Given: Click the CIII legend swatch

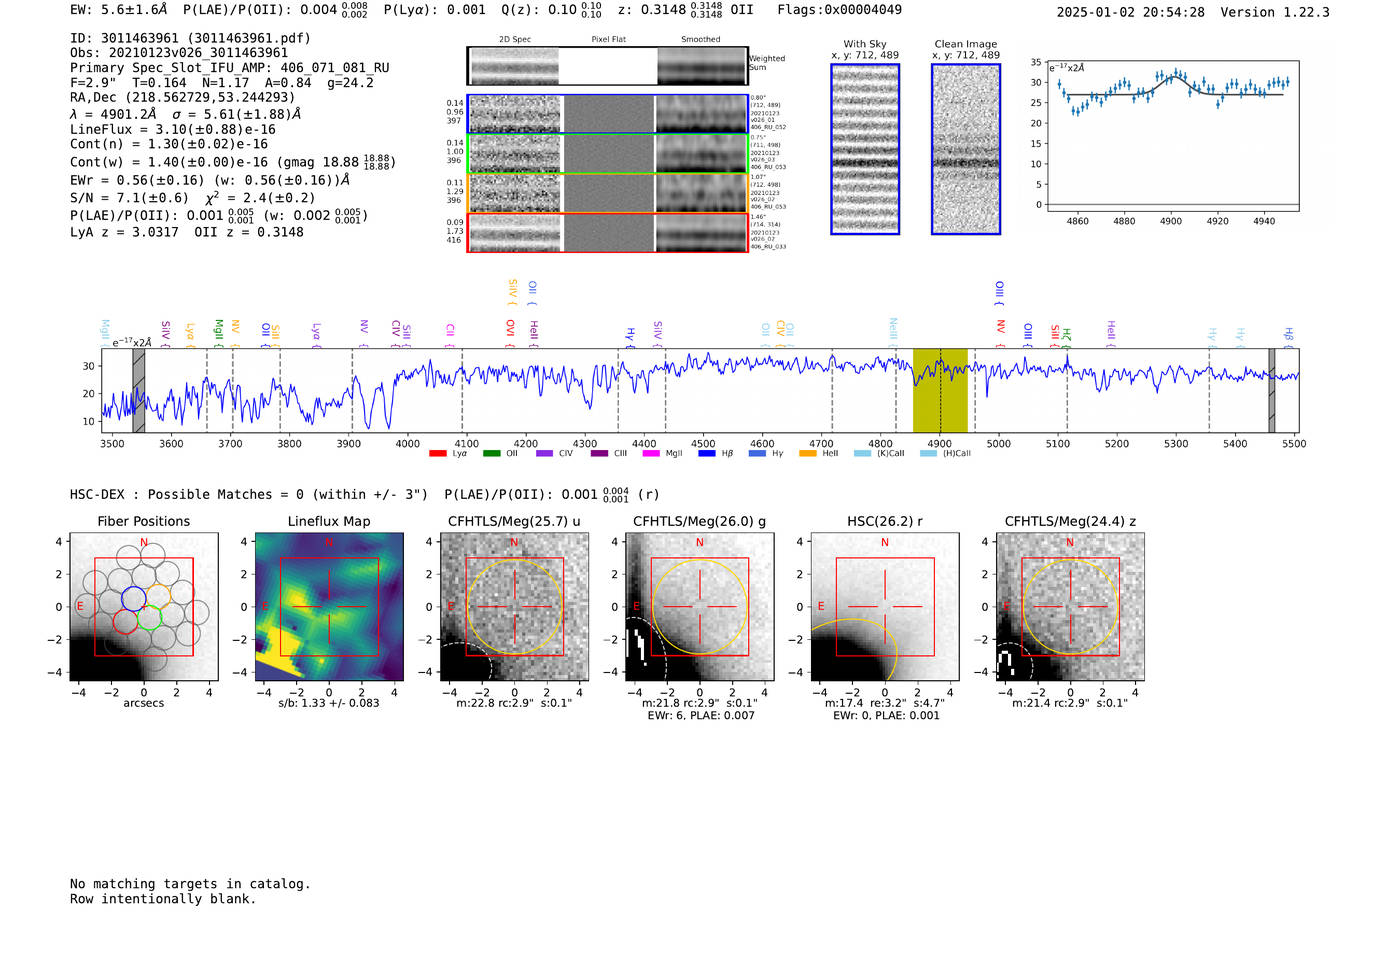Looking at the screenshot, I should (598, 454).
